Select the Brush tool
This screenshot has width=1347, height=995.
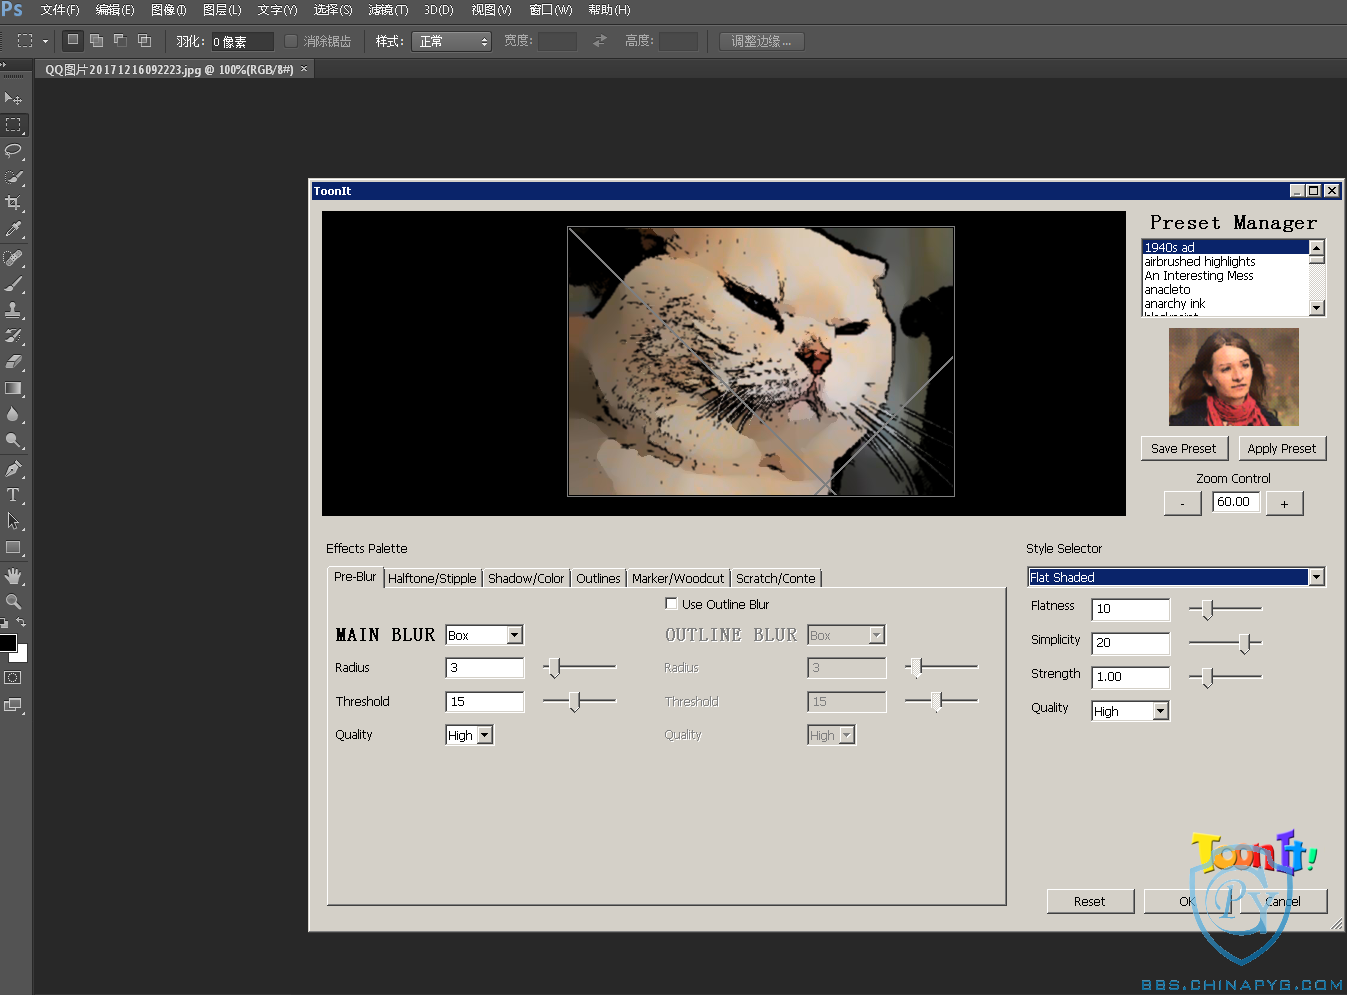pos(13,284)
